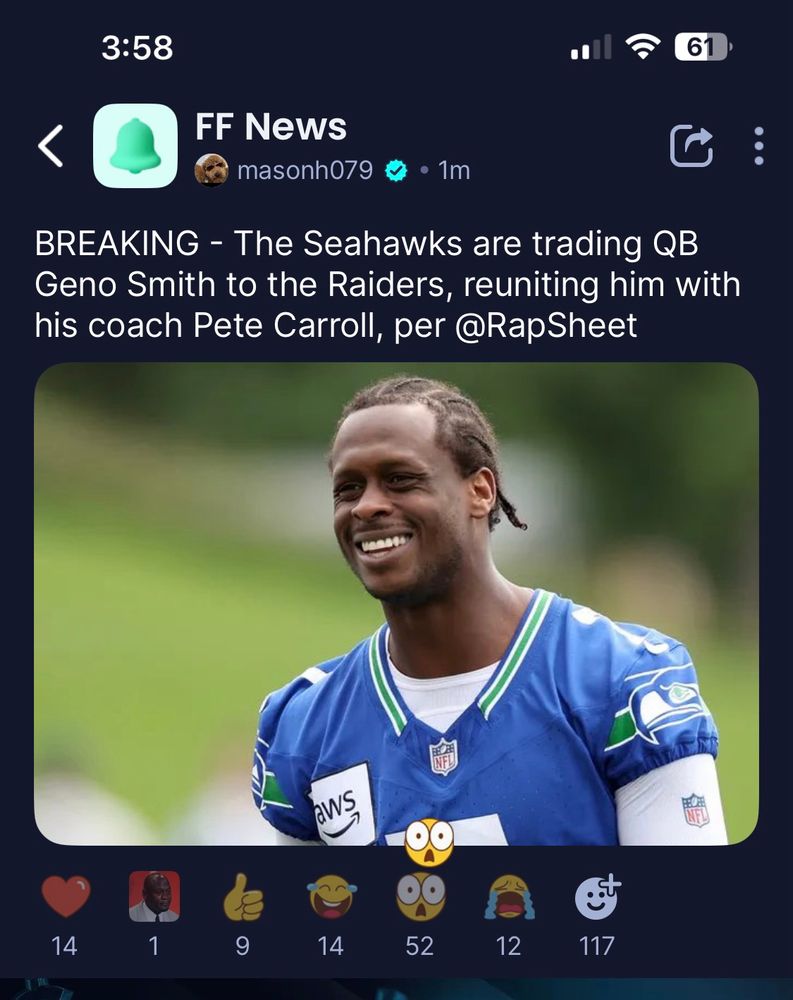This screenshot has height=1000, width=793.
Task: React with the laughing tears emoji
Action: (x=332, y=896)
